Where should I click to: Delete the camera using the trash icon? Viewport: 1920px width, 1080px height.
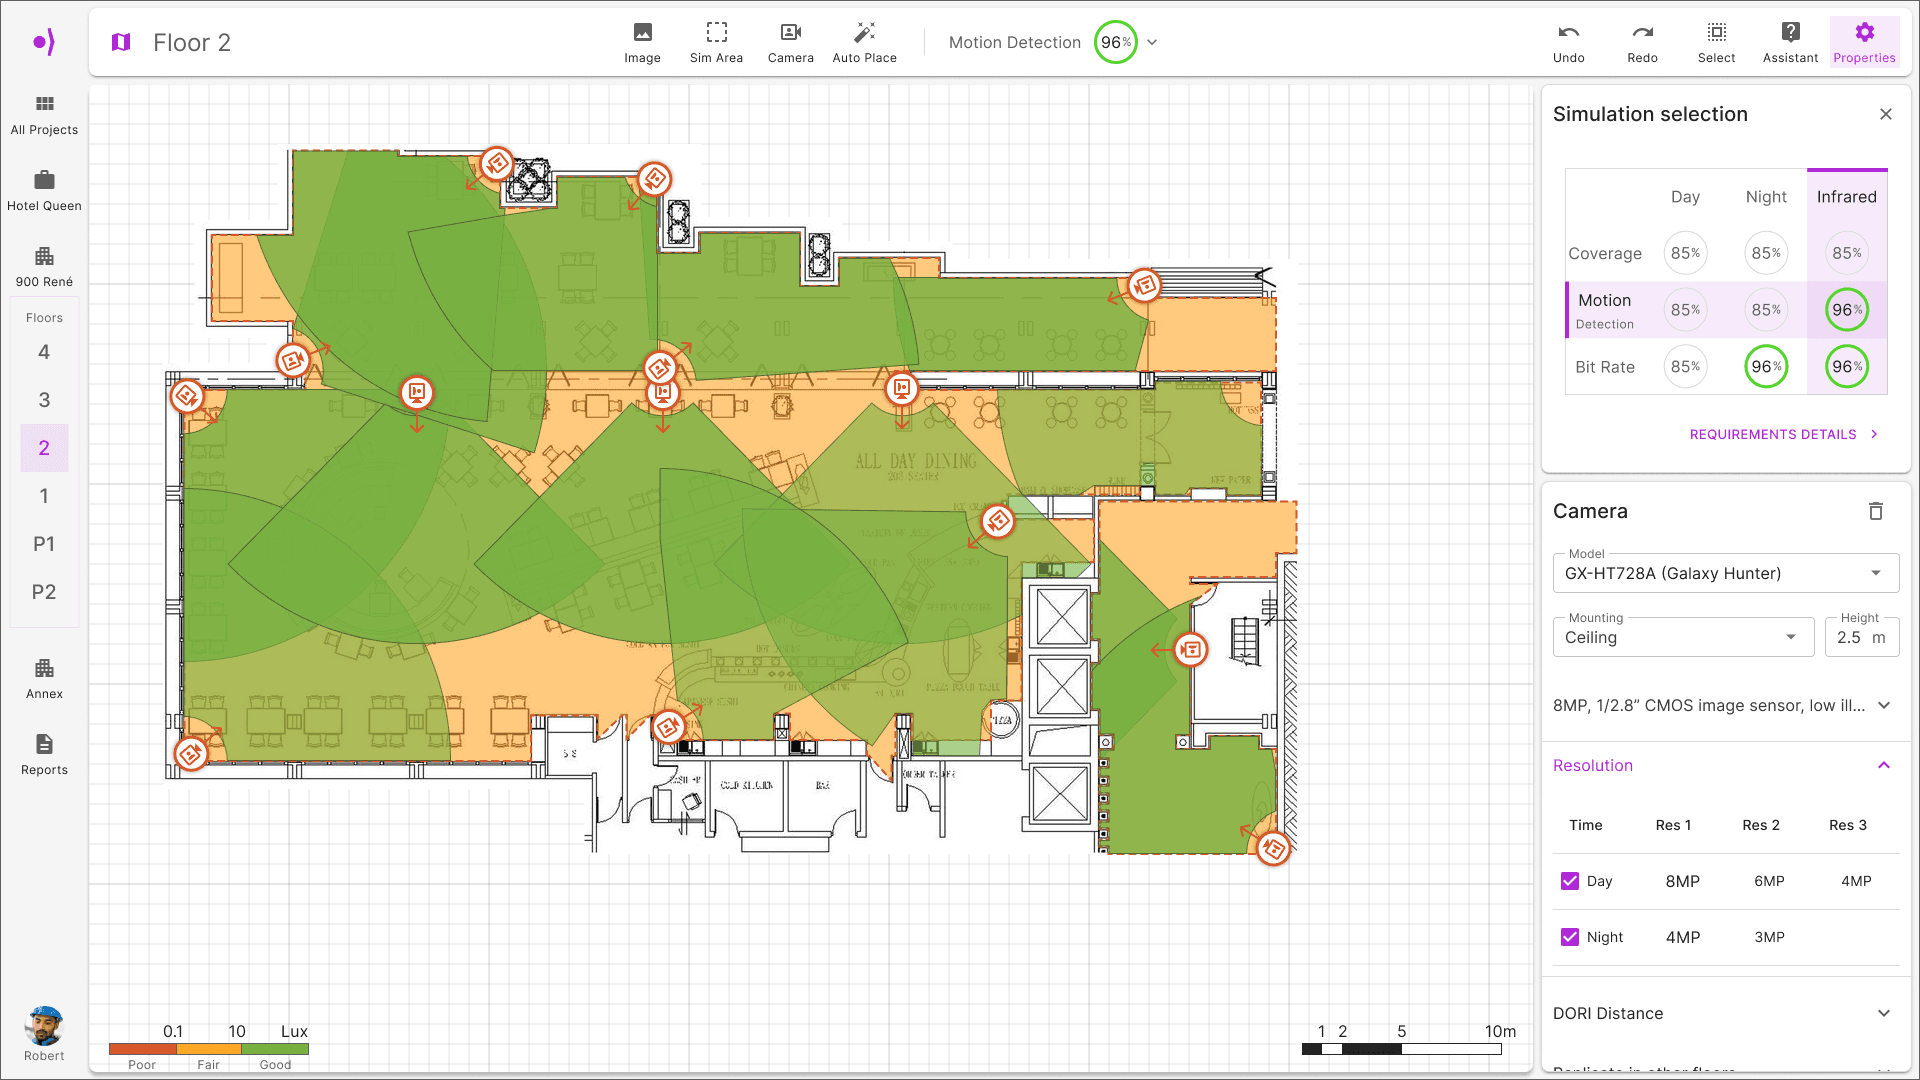1876,511
